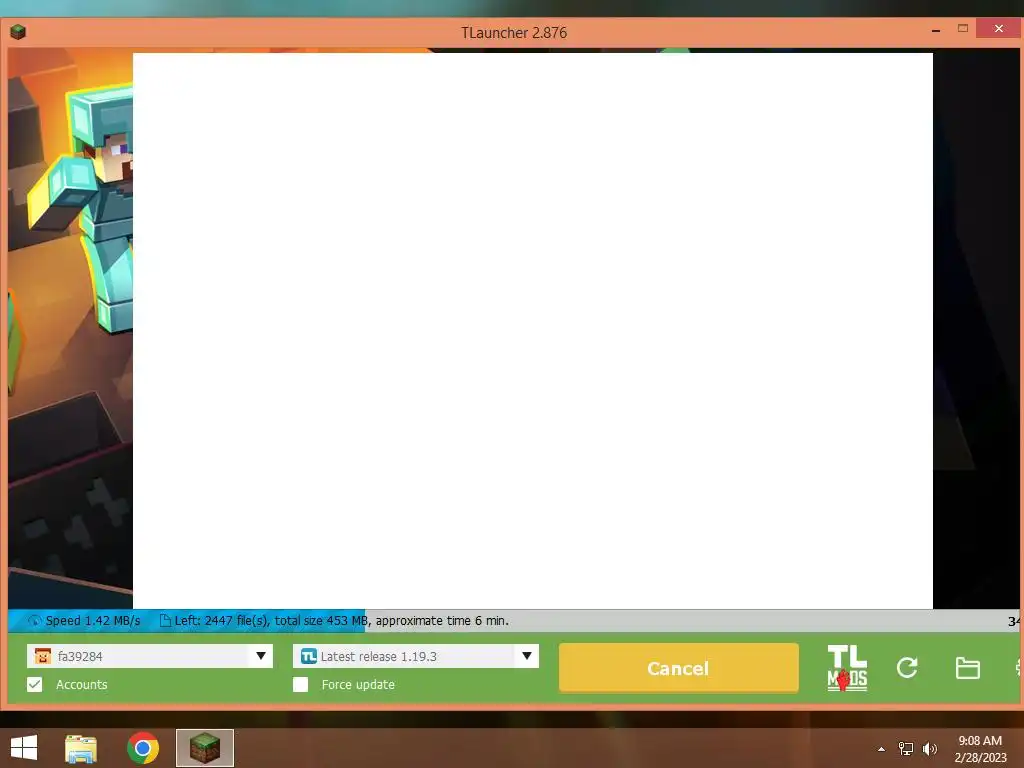Enable the Force update checkbox

click(300, 684)
